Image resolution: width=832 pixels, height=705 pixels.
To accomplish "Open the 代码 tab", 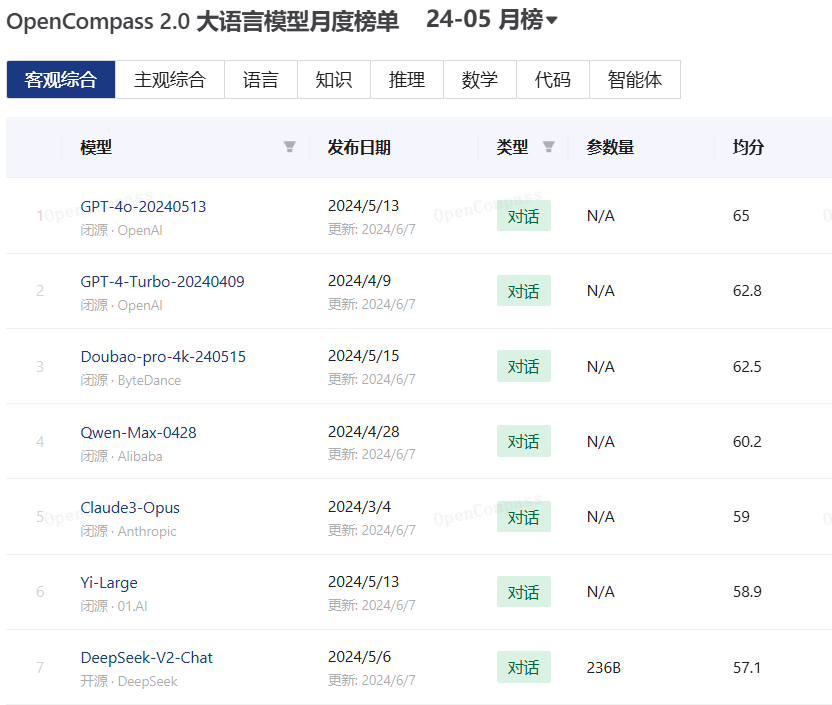I will (553, 80).
